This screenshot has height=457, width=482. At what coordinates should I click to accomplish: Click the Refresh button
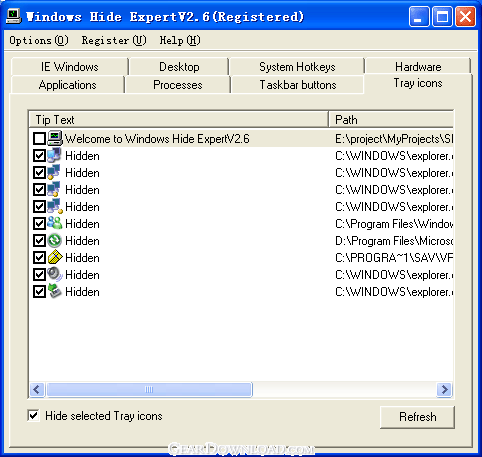[417, 417]
